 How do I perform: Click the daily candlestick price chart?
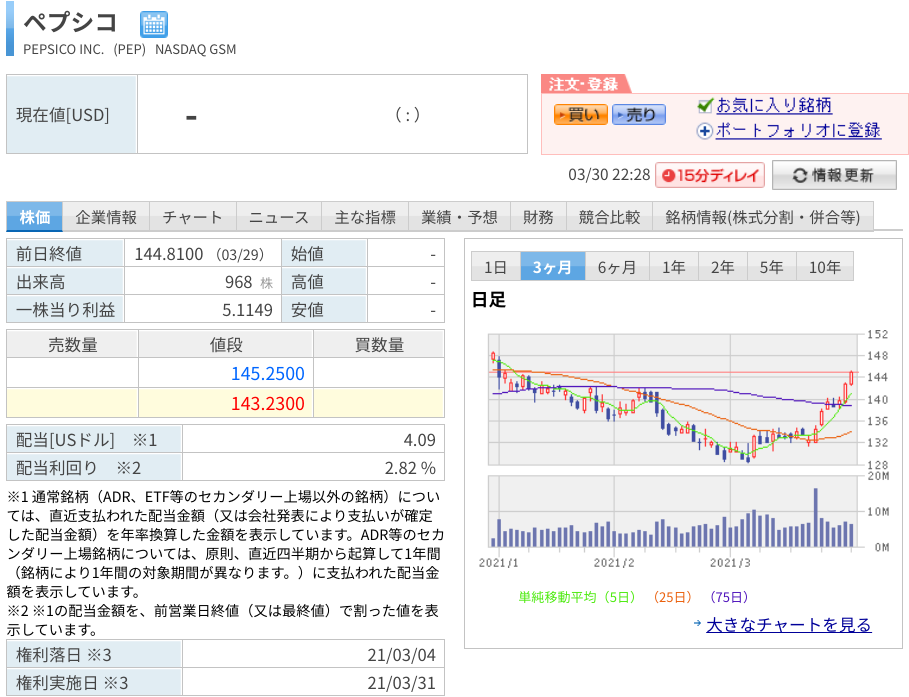pyautogui.click(x=673, y=400)
